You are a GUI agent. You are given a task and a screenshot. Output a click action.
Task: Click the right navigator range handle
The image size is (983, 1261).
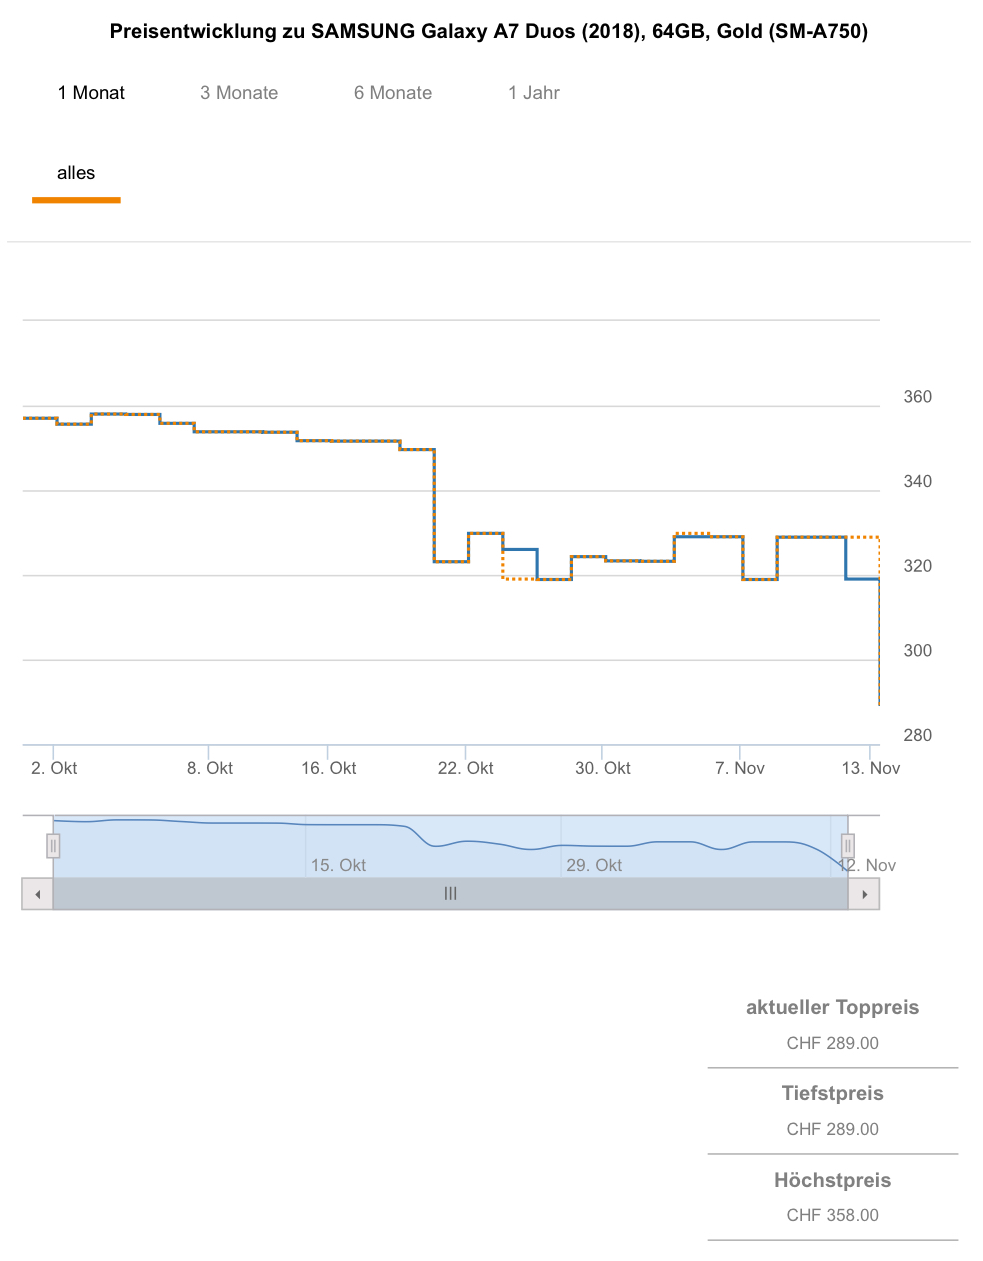[848, 846]
